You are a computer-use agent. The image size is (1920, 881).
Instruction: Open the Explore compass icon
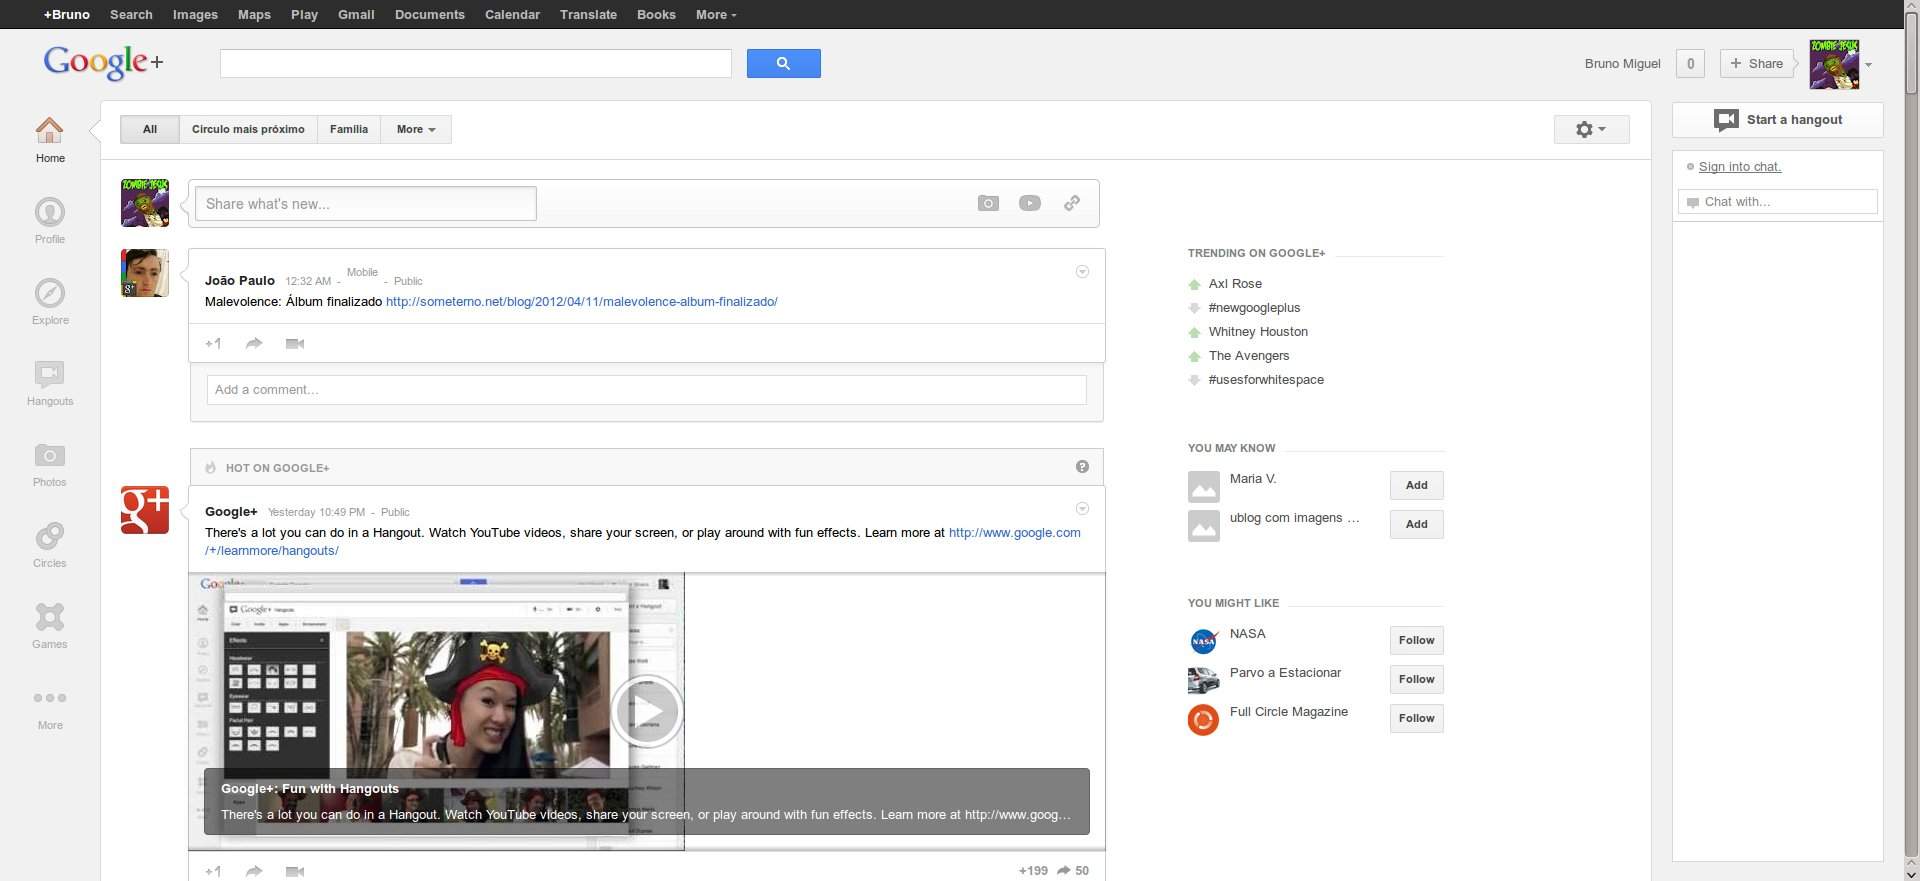[x=49, y=293]
